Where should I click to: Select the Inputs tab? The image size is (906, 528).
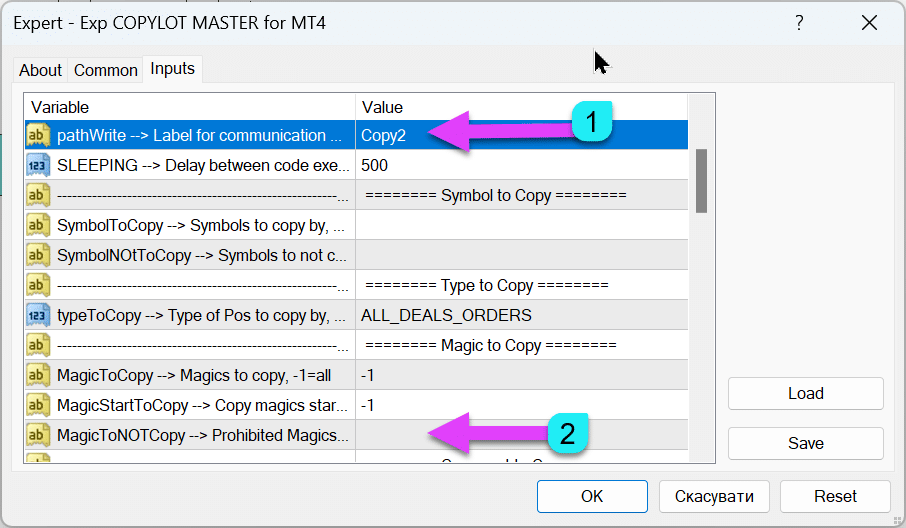pos(172,69)
